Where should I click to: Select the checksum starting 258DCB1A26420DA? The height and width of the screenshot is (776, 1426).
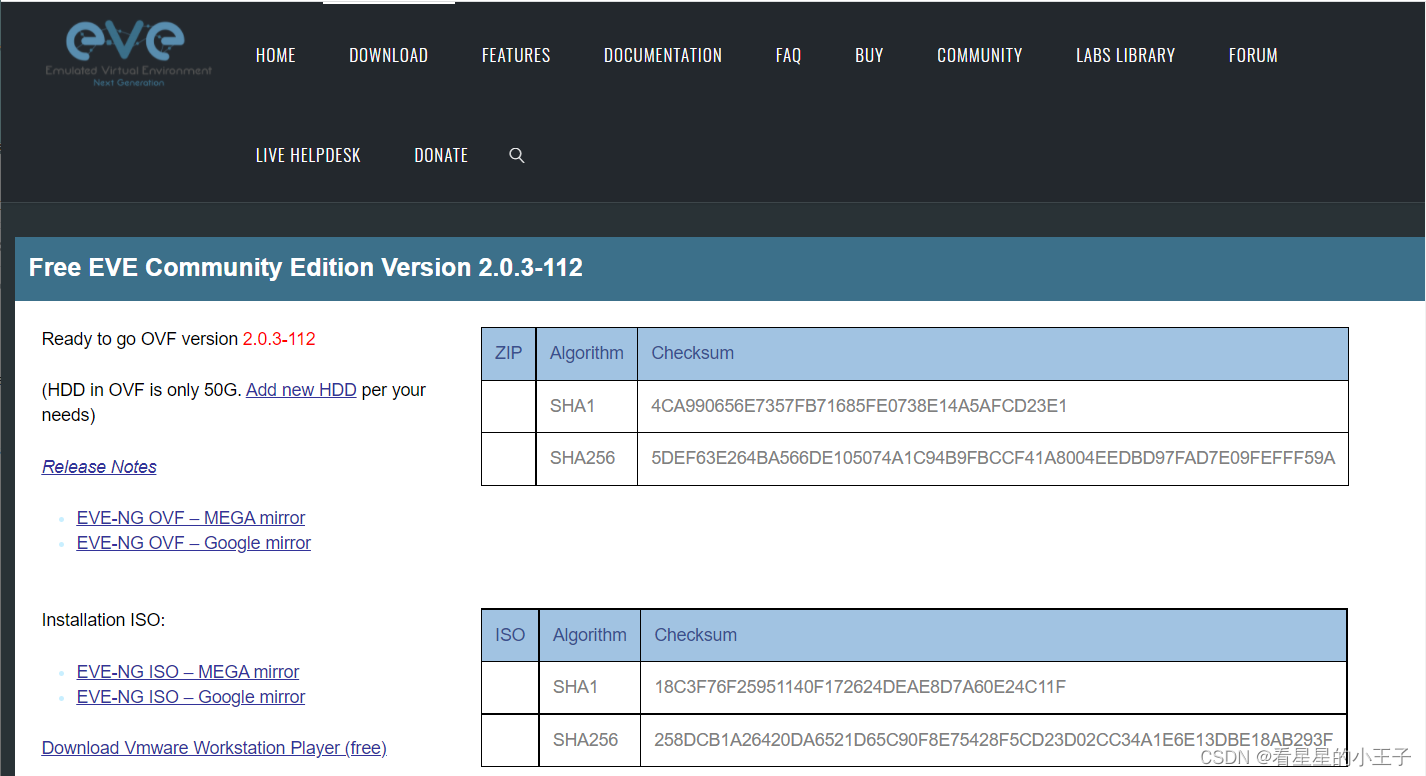click(x=994, y=740)
